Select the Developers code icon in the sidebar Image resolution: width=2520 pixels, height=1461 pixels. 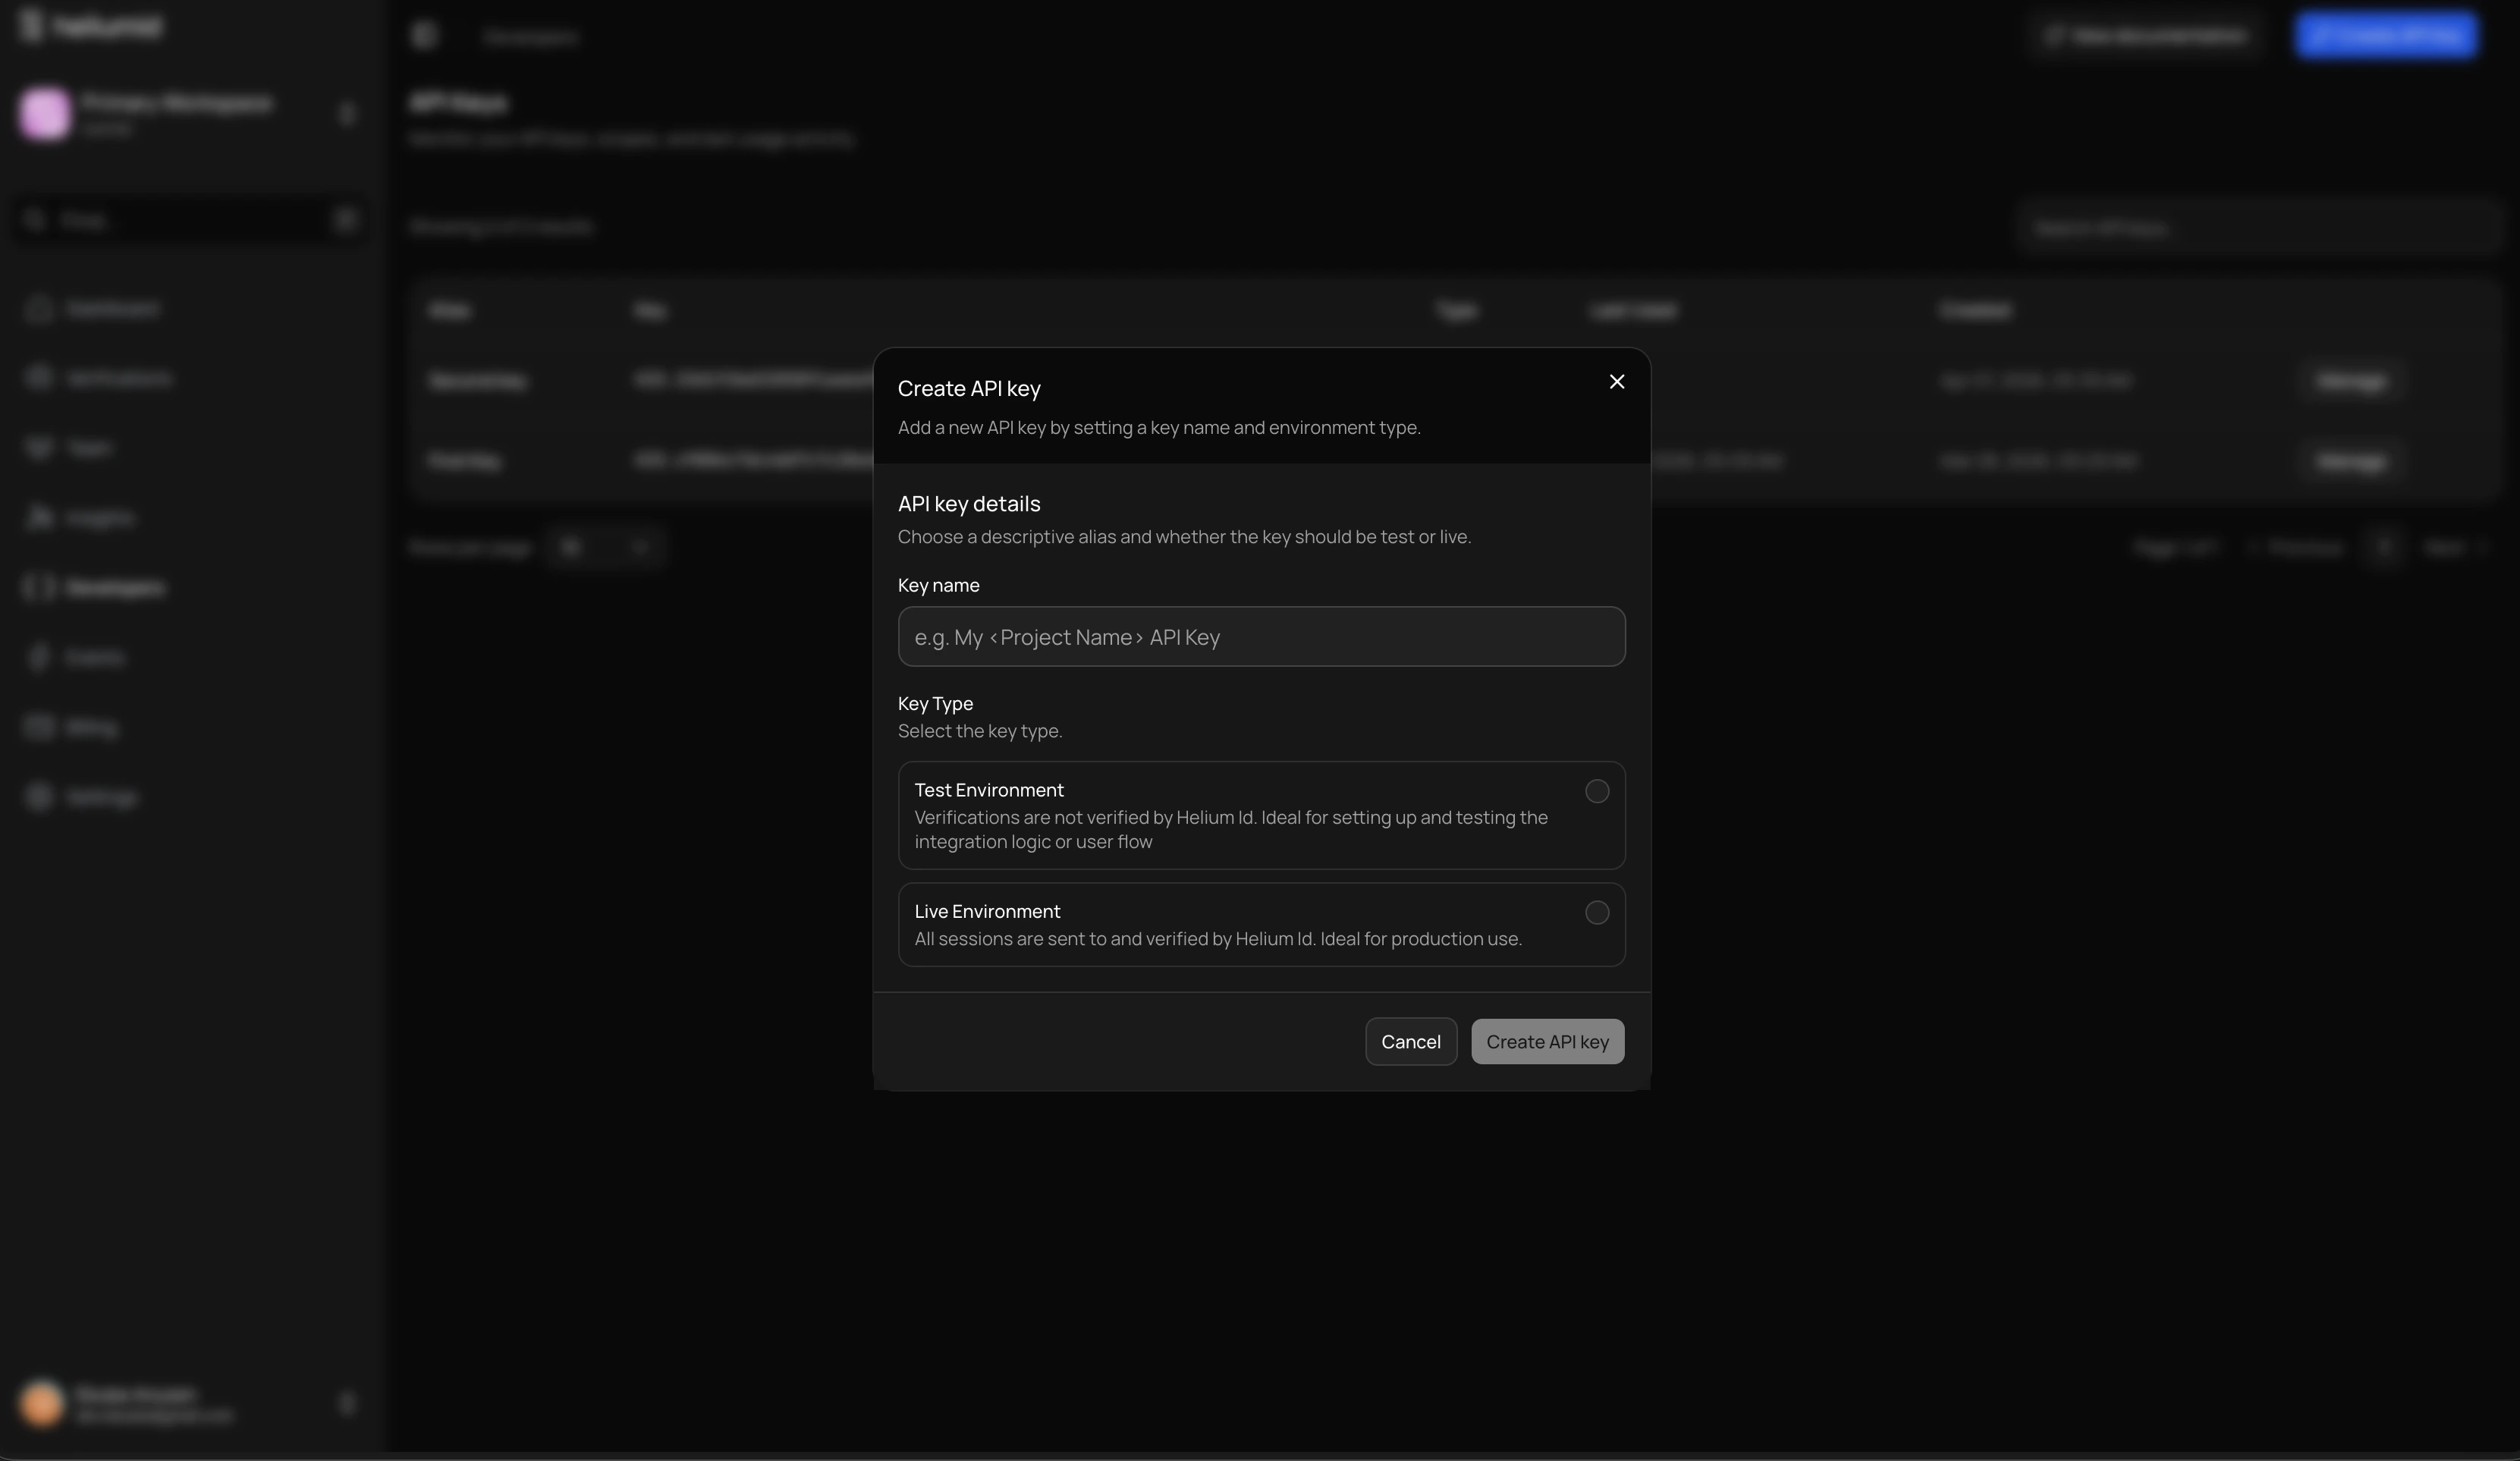[x=38, y=587]
